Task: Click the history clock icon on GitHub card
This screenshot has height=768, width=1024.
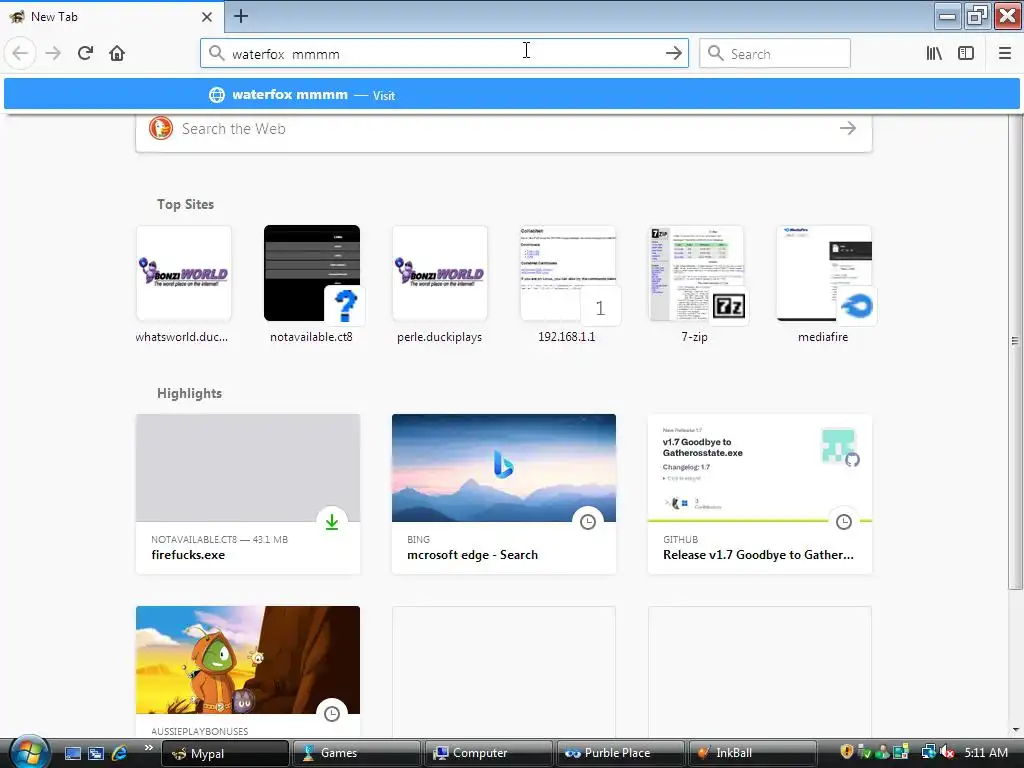Action: click(844, 522)
